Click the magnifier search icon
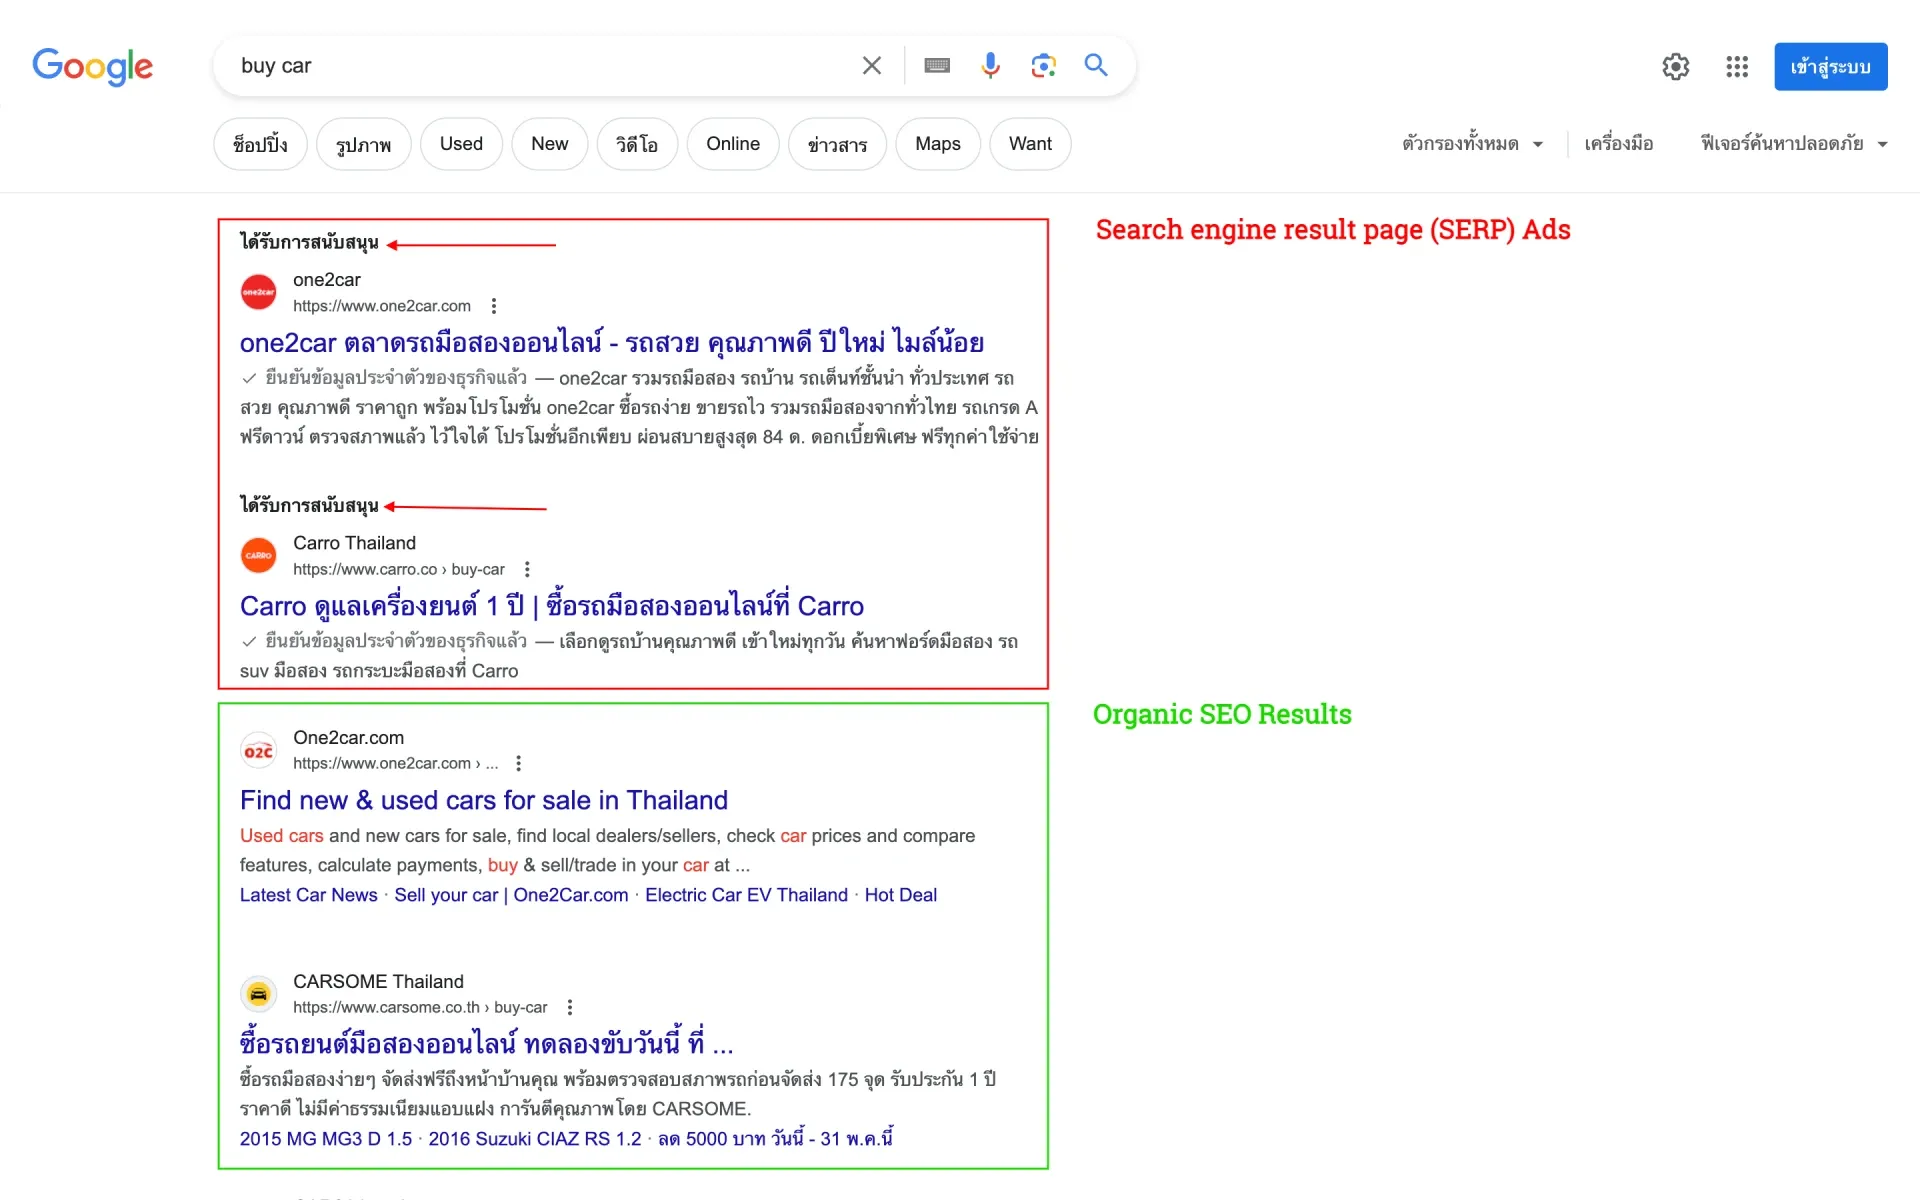The height and width of the screenshot is (1200, 1920). coord(1096,66)
